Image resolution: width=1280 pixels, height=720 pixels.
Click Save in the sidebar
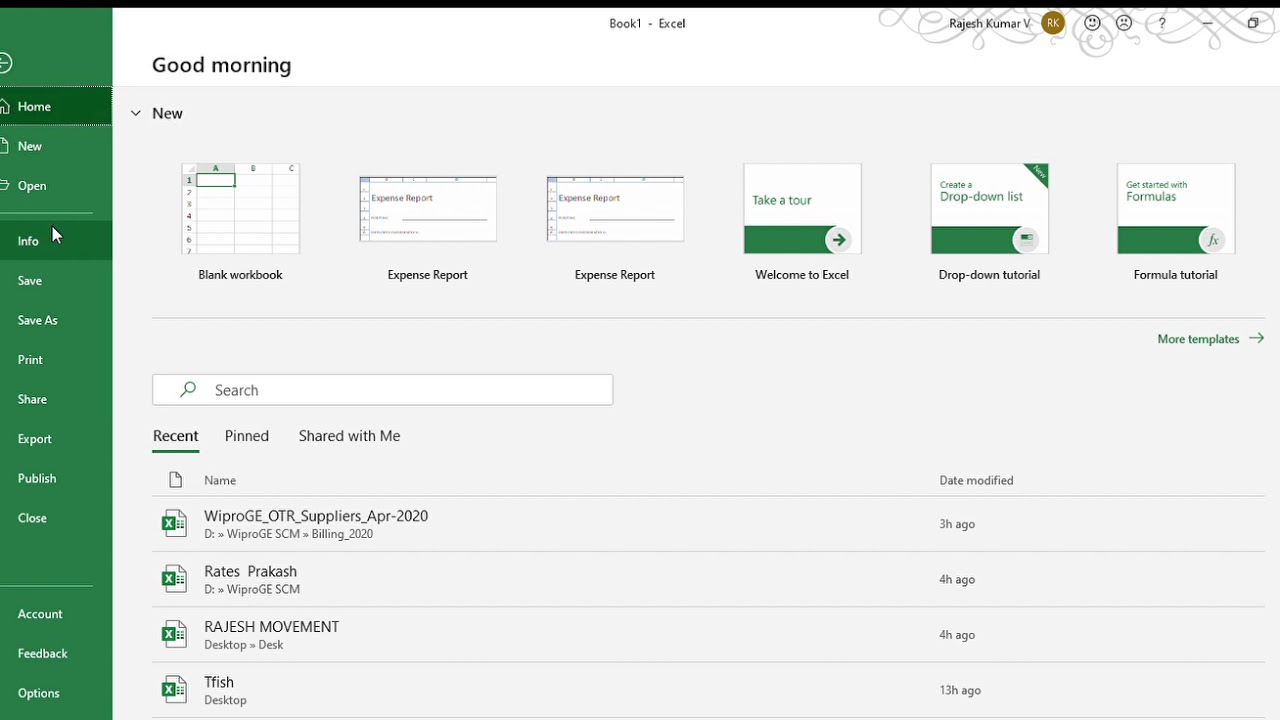[x=56, y=280]
